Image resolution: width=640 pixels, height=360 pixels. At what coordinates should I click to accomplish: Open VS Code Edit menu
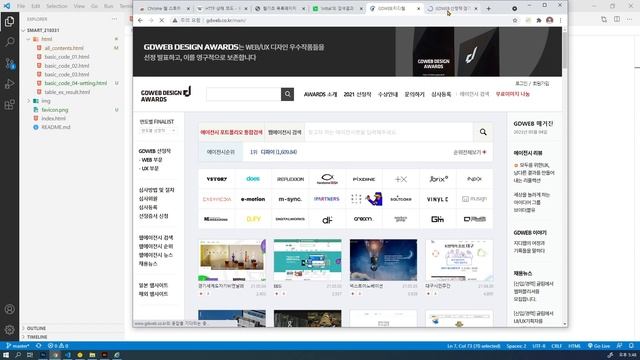click(x=36, y=6)
